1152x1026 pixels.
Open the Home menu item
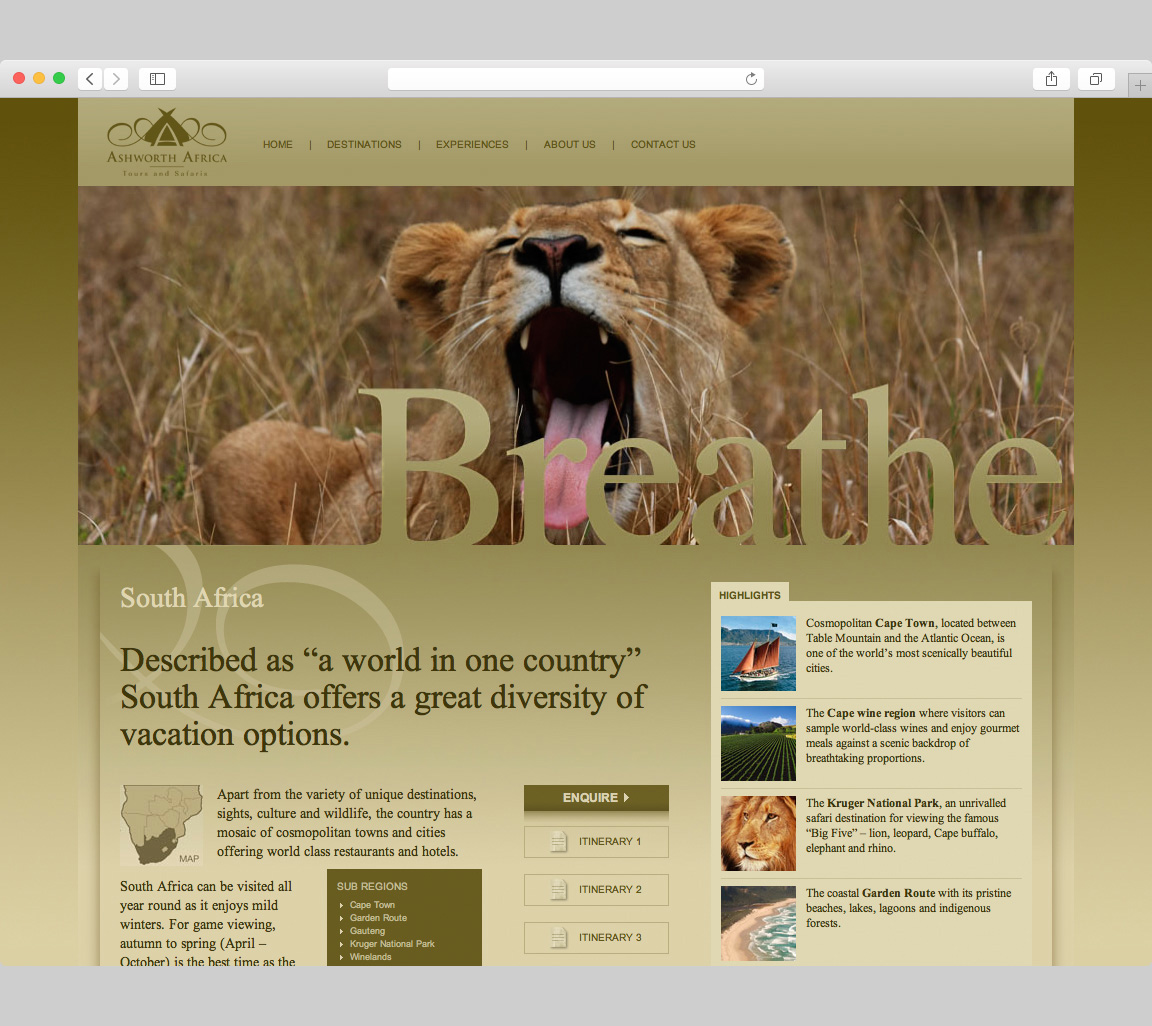click(278, 145)
